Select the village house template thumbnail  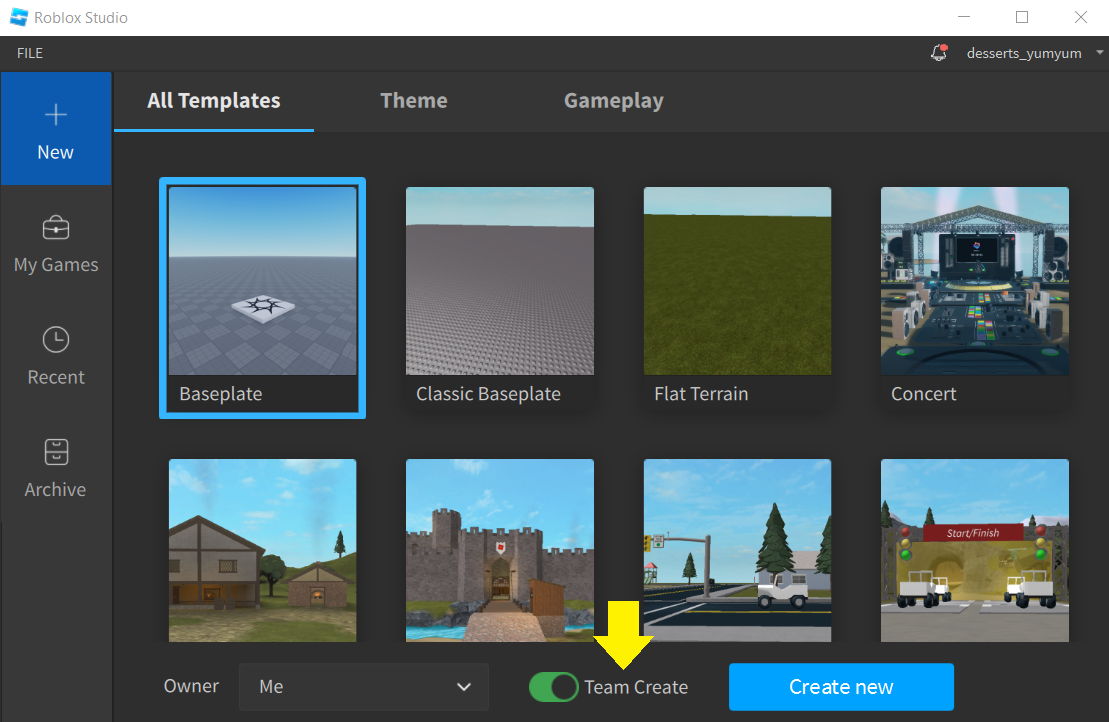(262, 550)
